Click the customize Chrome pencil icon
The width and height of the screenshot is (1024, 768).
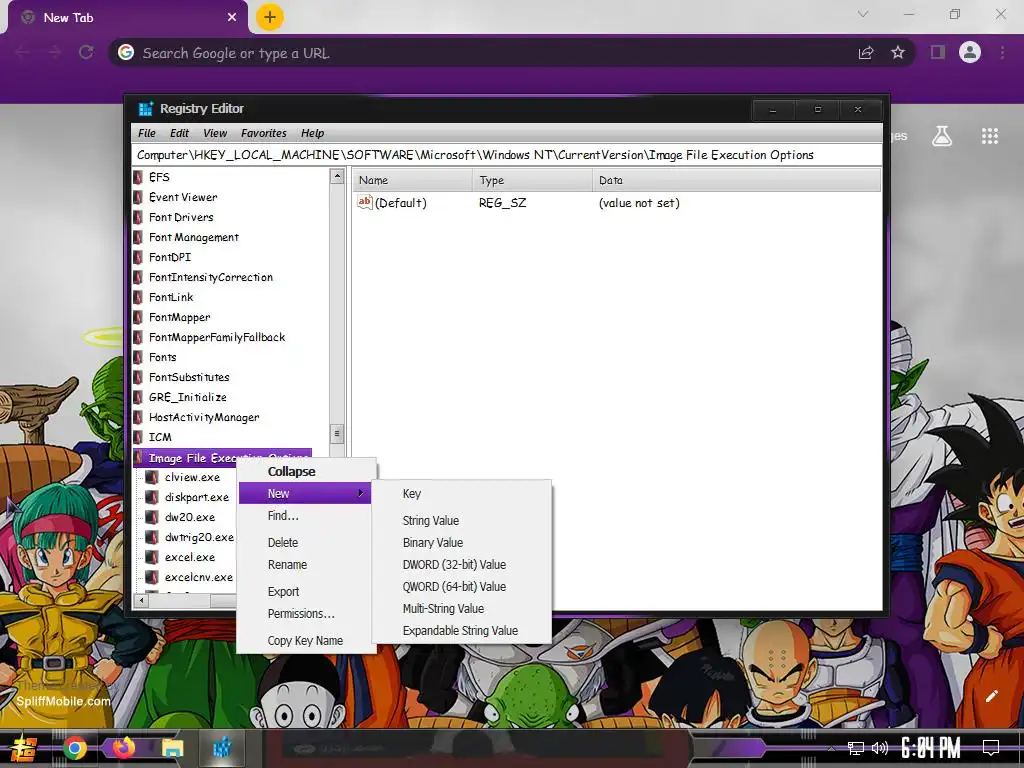click(x=991, y=696)
